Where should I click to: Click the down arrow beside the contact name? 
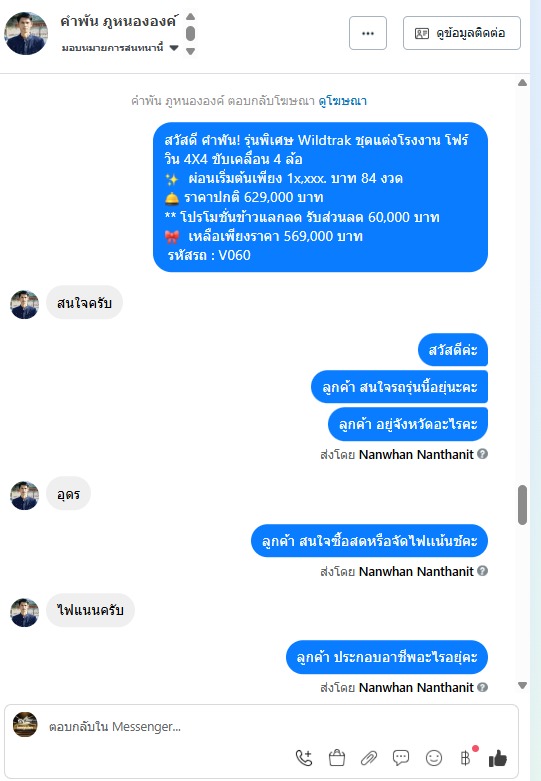click(x=190, y=51)
